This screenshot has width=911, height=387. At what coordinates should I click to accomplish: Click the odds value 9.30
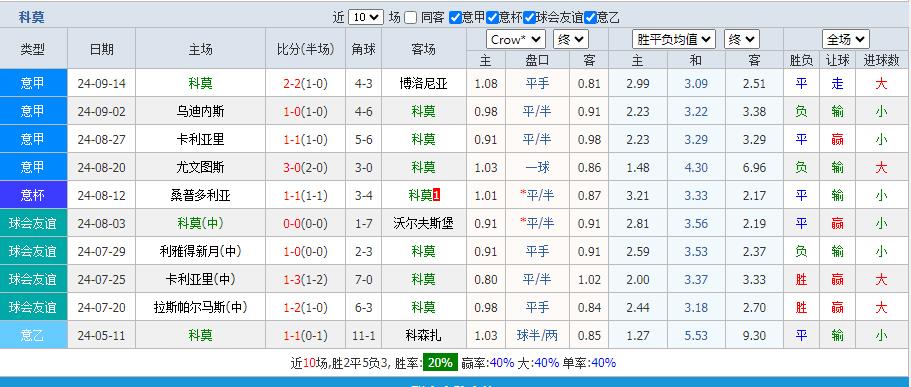pos(754,335)
